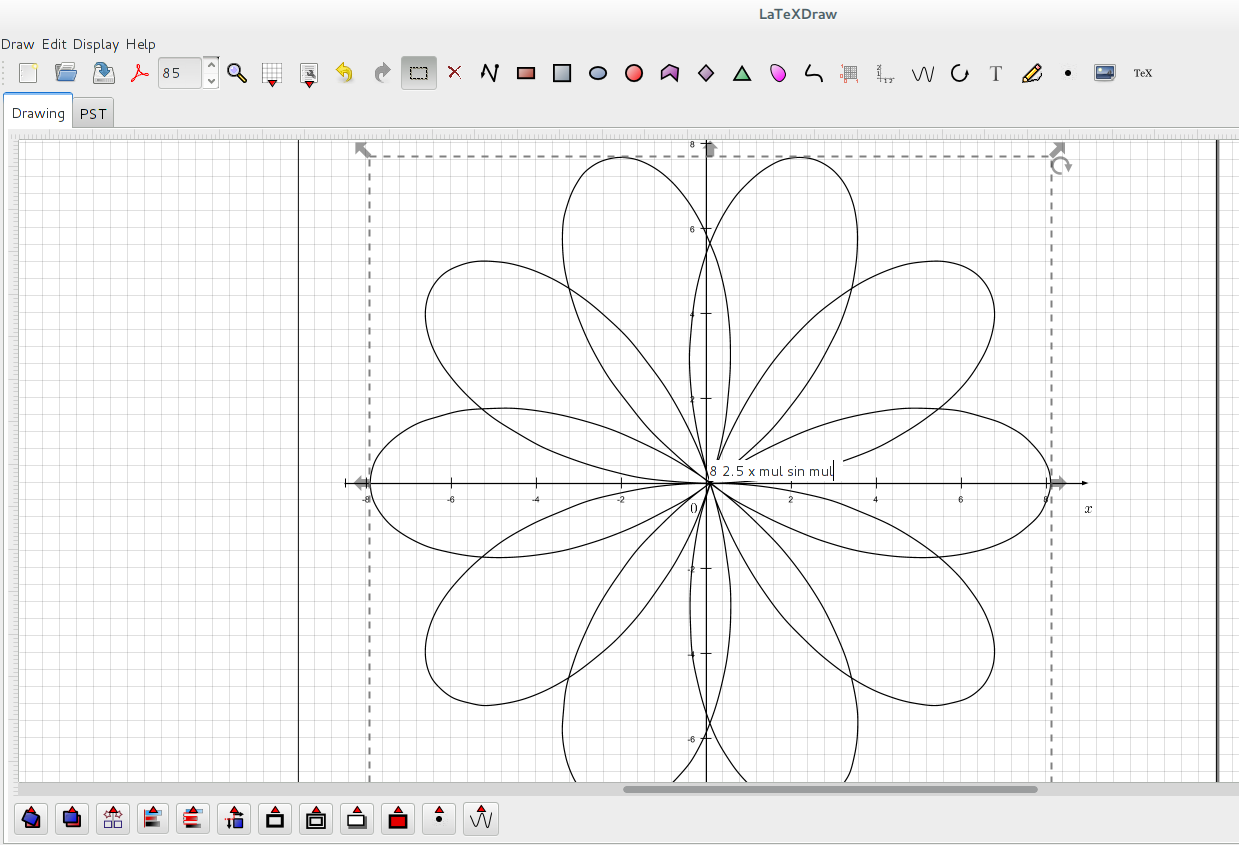Viewport: 1239px width, 845px height.
Task: Click the undo arrow icon
Action: [345, 73]
